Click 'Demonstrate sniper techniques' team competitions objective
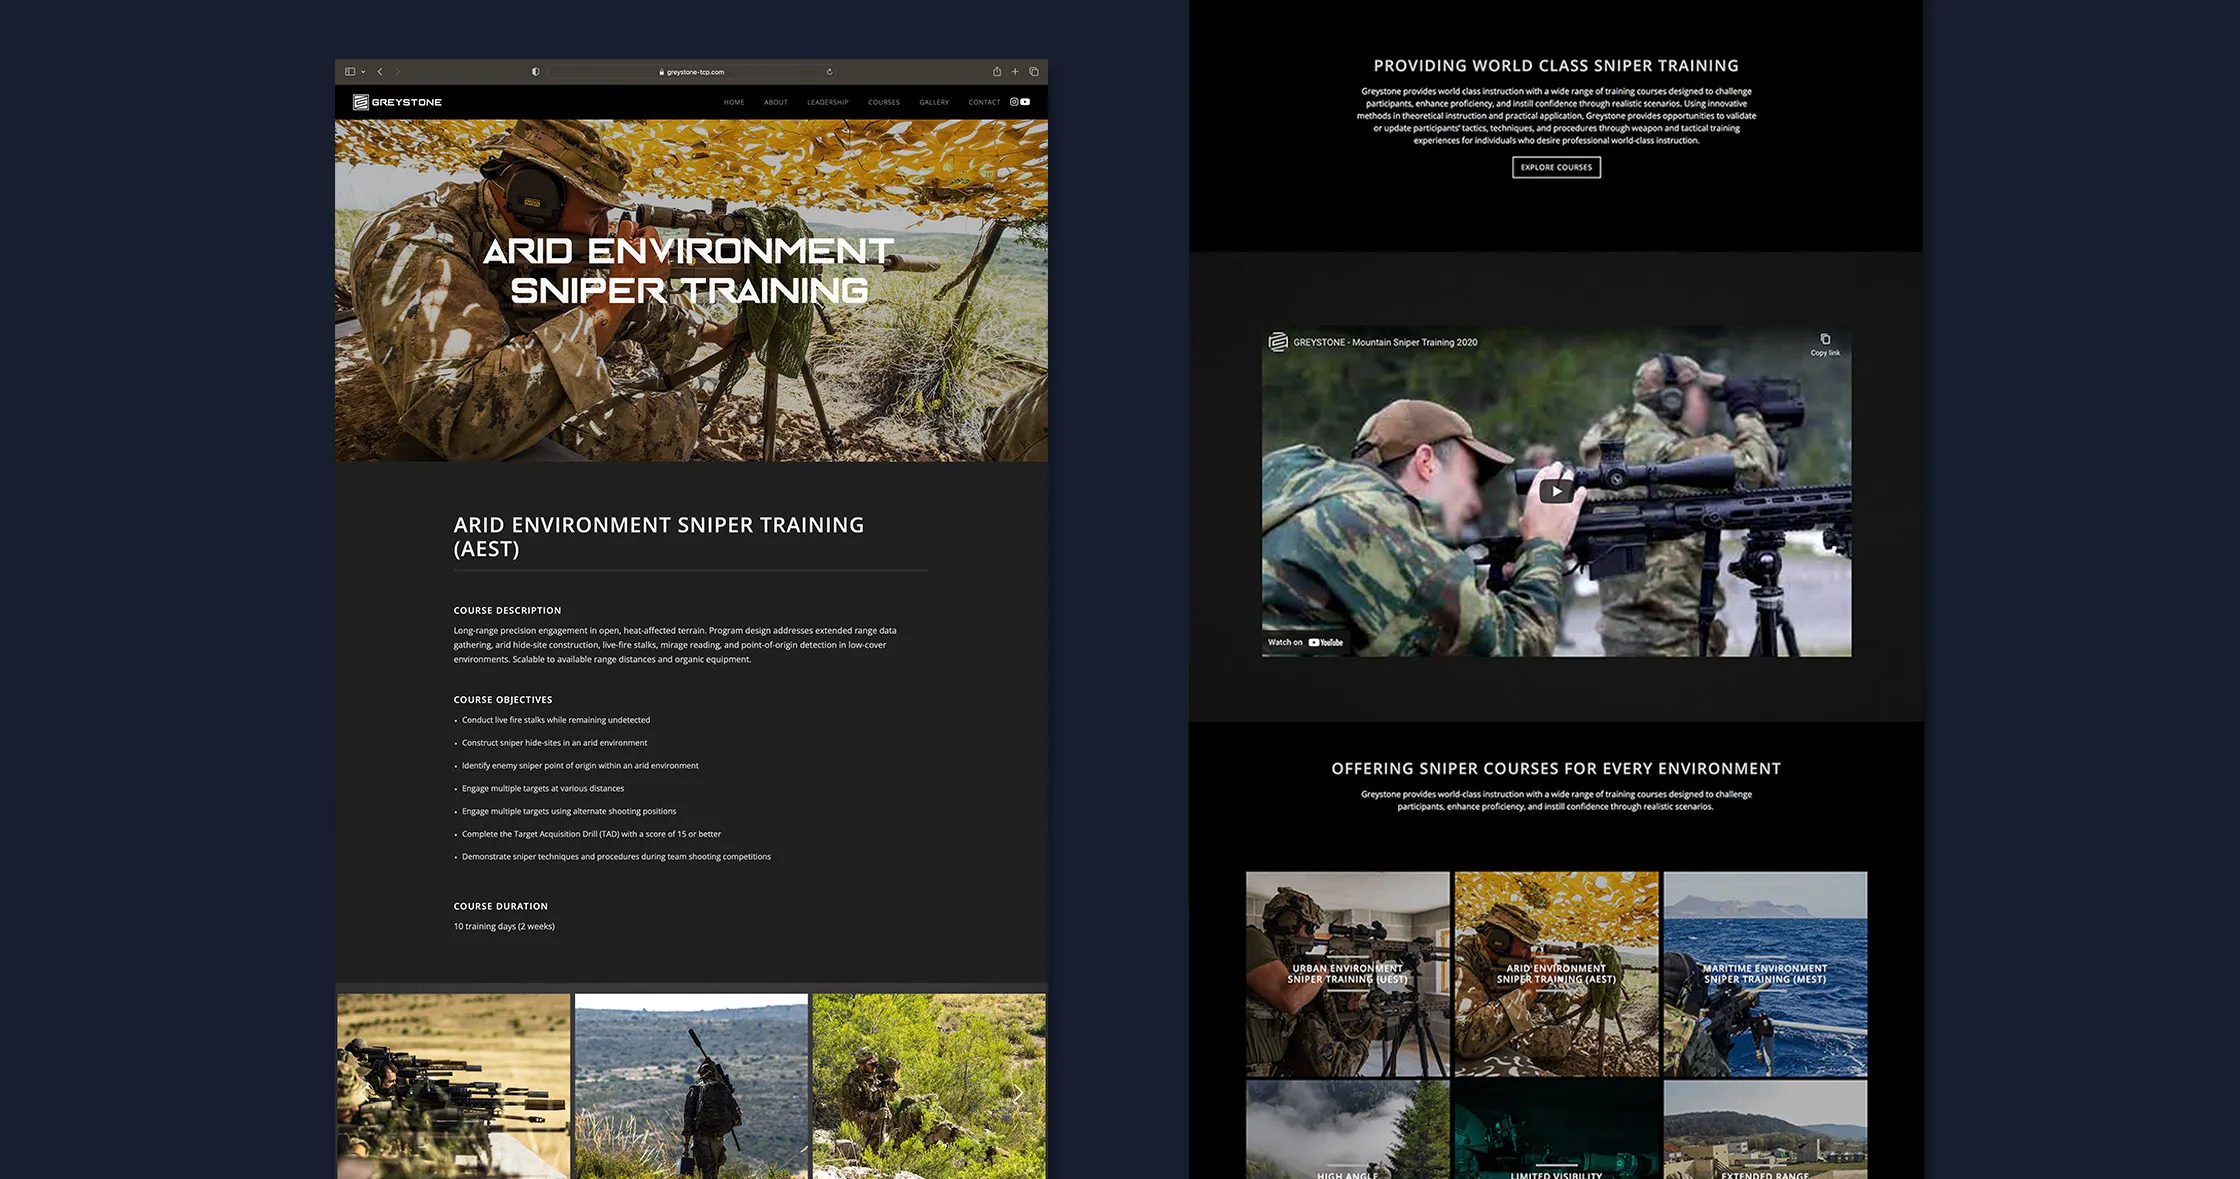 pyautogui.click(x=616, y=857)
